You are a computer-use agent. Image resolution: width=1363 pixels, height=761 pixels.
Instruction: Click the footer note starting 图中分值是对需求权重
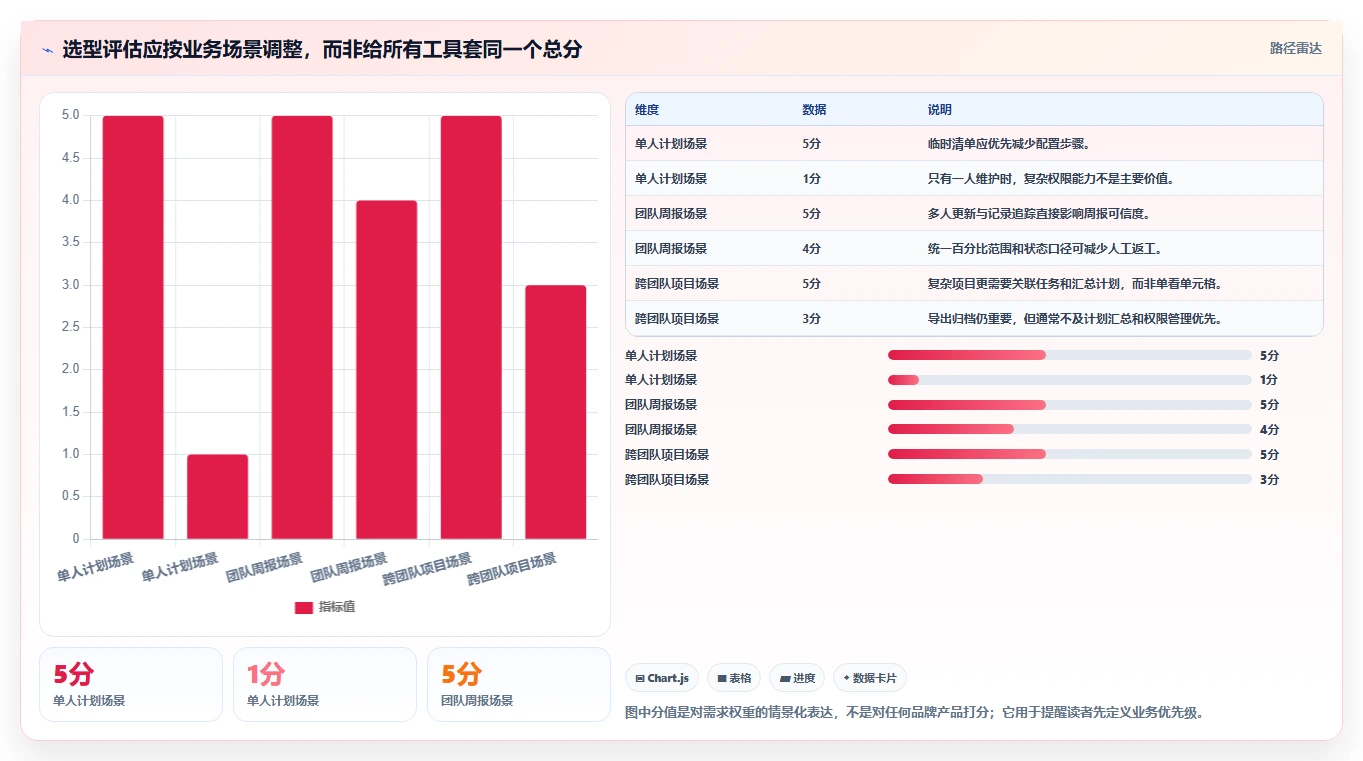[x=917, y=713]
